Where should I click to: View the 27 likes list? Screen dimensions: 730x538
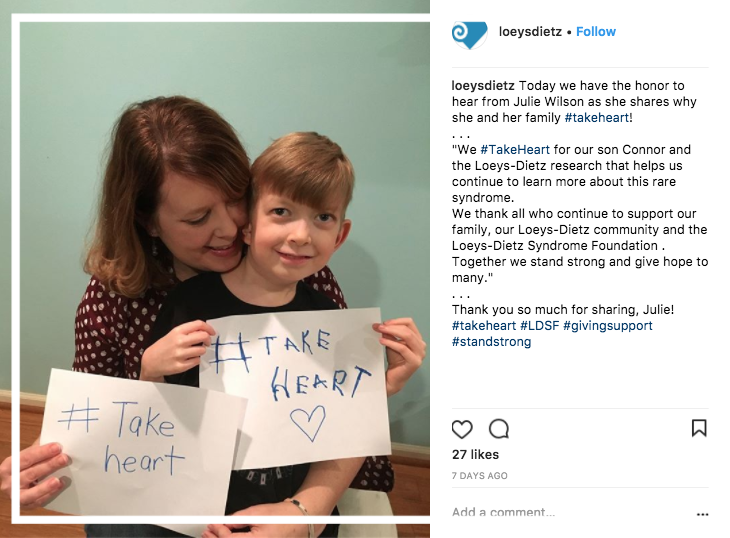475,454
